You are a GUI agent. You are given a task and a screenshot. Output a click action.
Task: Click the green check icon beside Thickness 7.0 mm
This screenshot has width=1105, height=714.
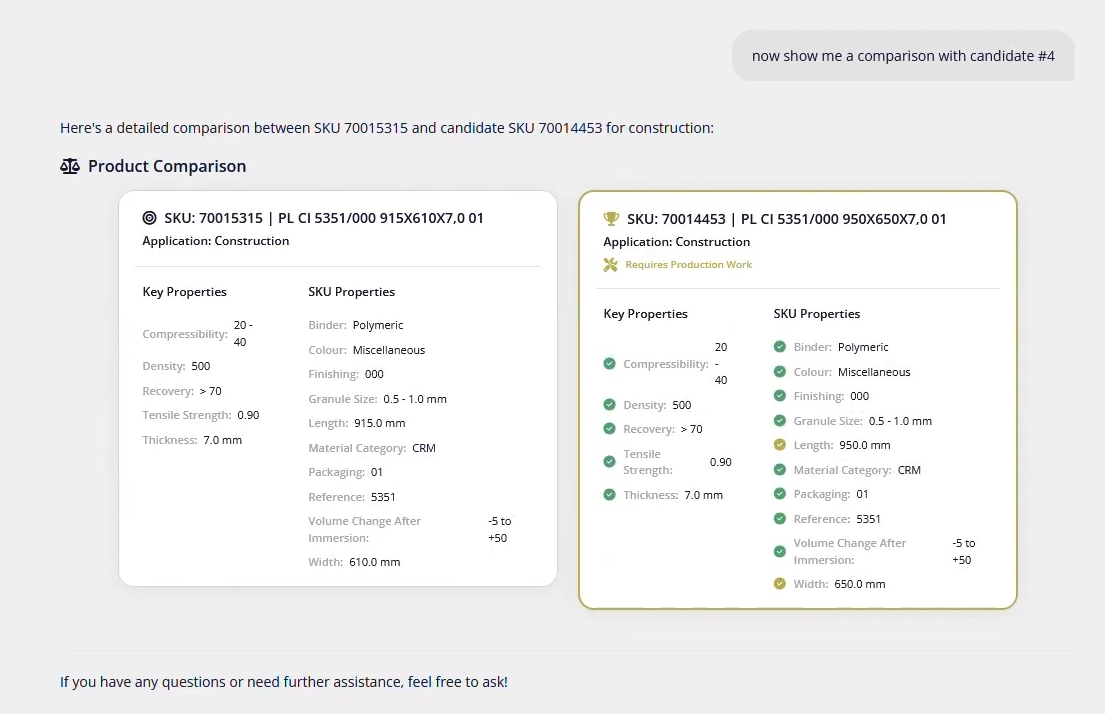click(610, 495)
